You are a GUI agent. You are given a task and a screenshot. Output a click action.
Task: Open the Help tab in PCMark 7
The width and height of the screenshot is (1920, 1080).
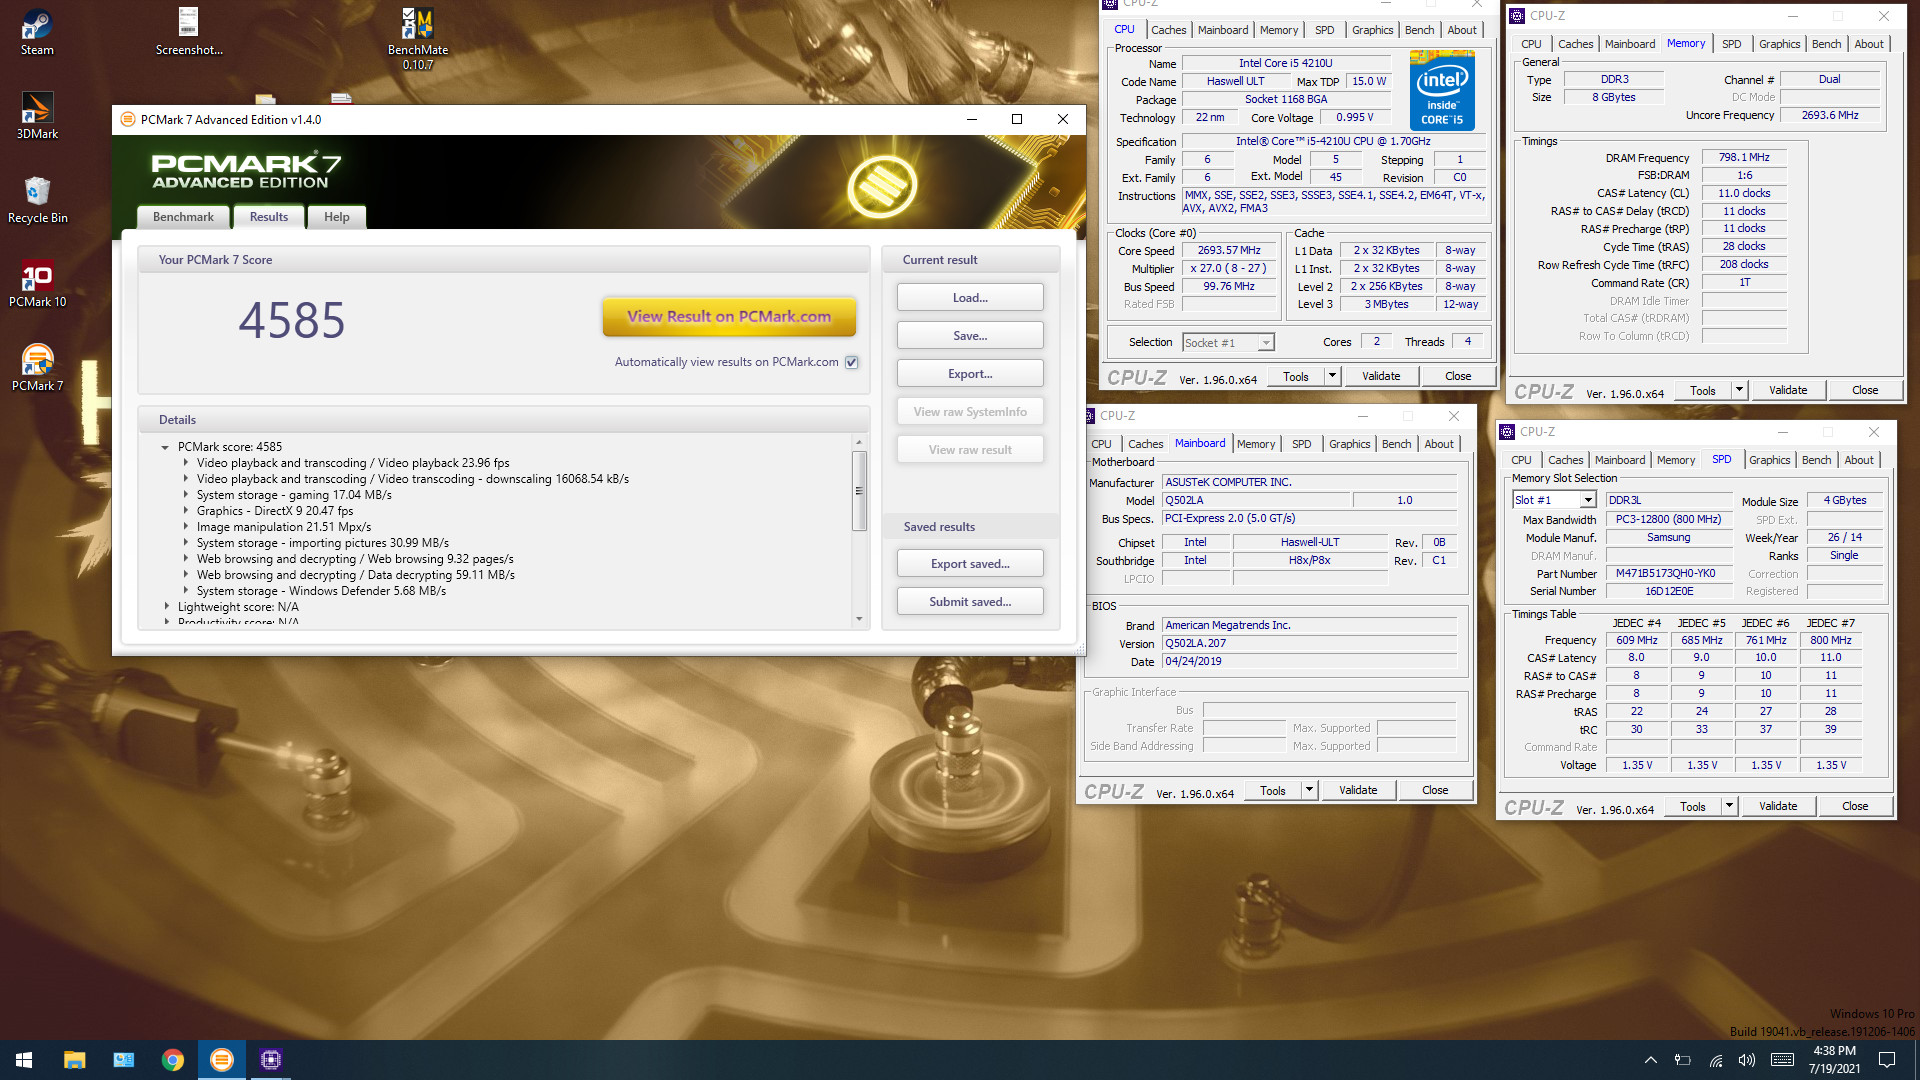(337, 217)
